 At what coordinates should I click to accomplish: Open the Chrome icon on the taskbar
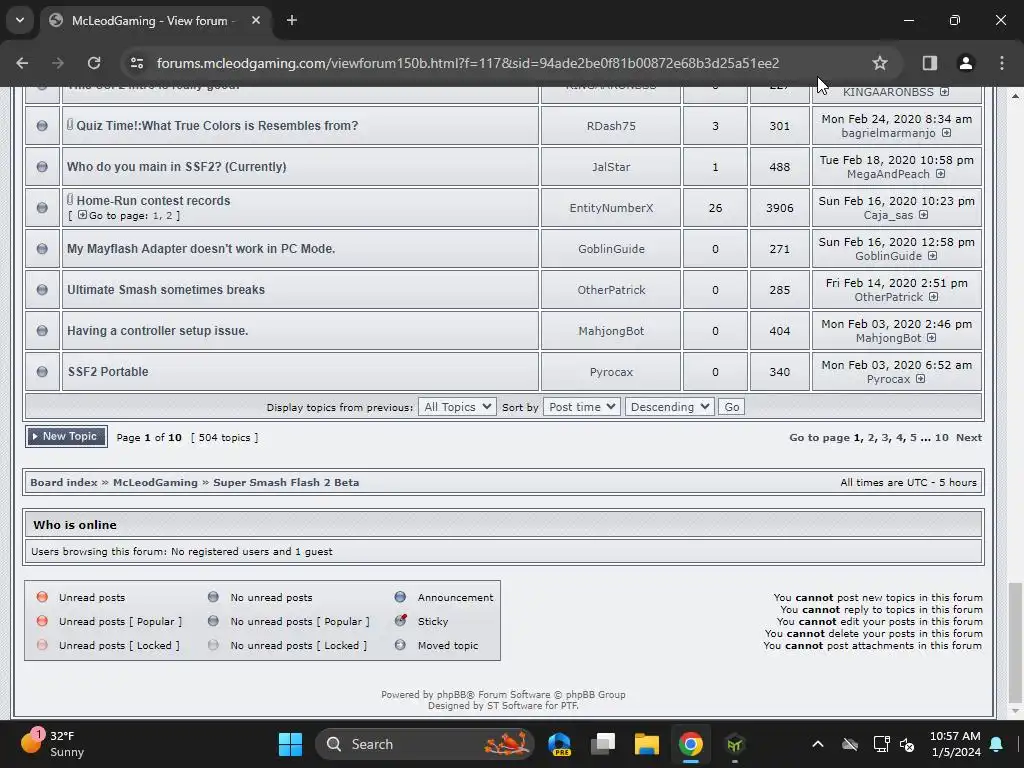pyautogui.click(x=690, y=744)
